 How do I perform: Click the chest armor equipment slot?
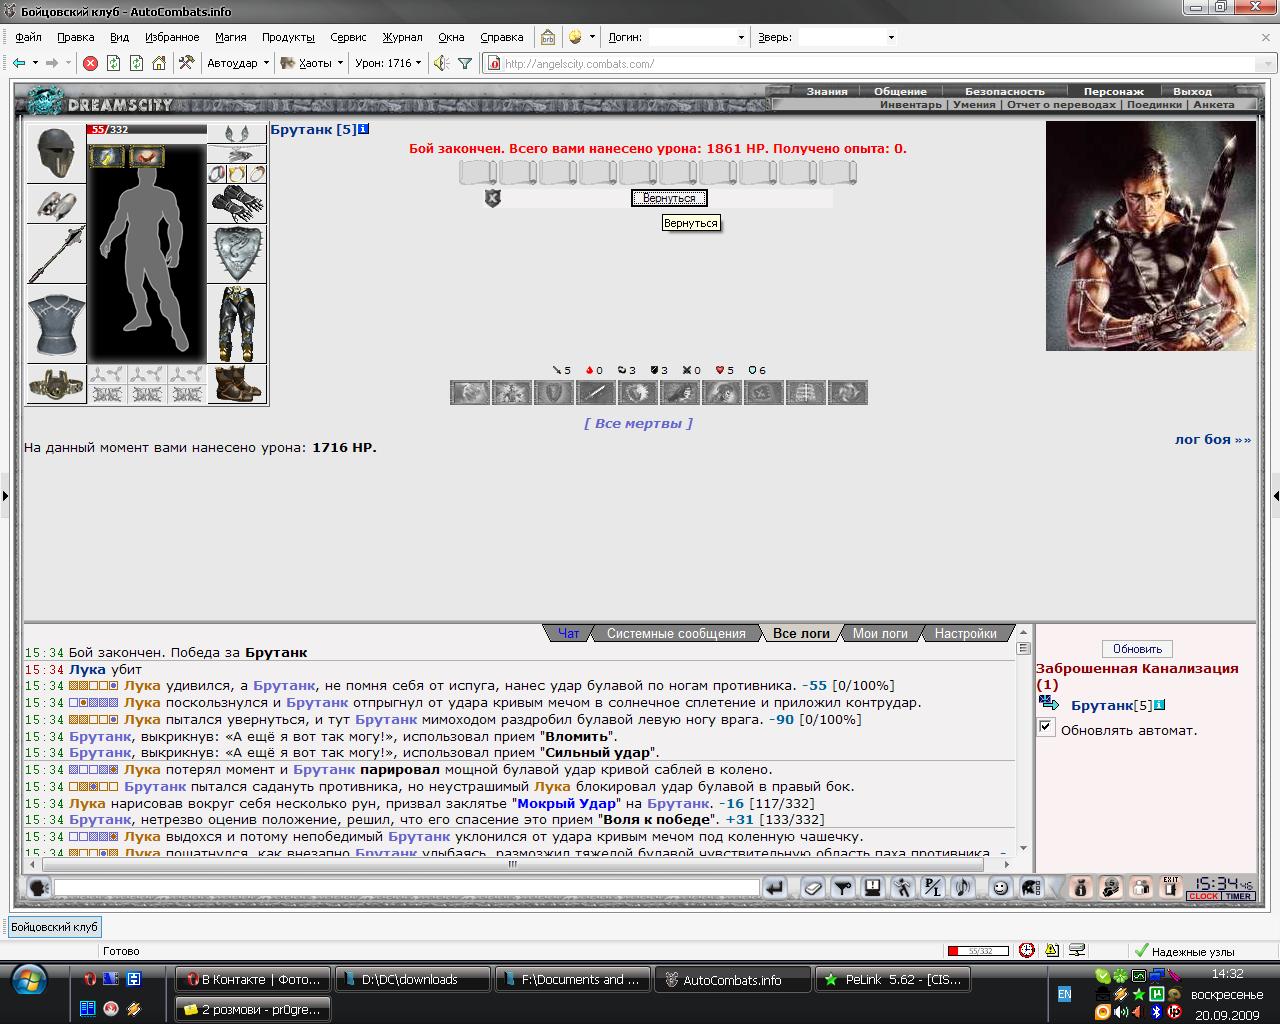[x=56, y=324]
